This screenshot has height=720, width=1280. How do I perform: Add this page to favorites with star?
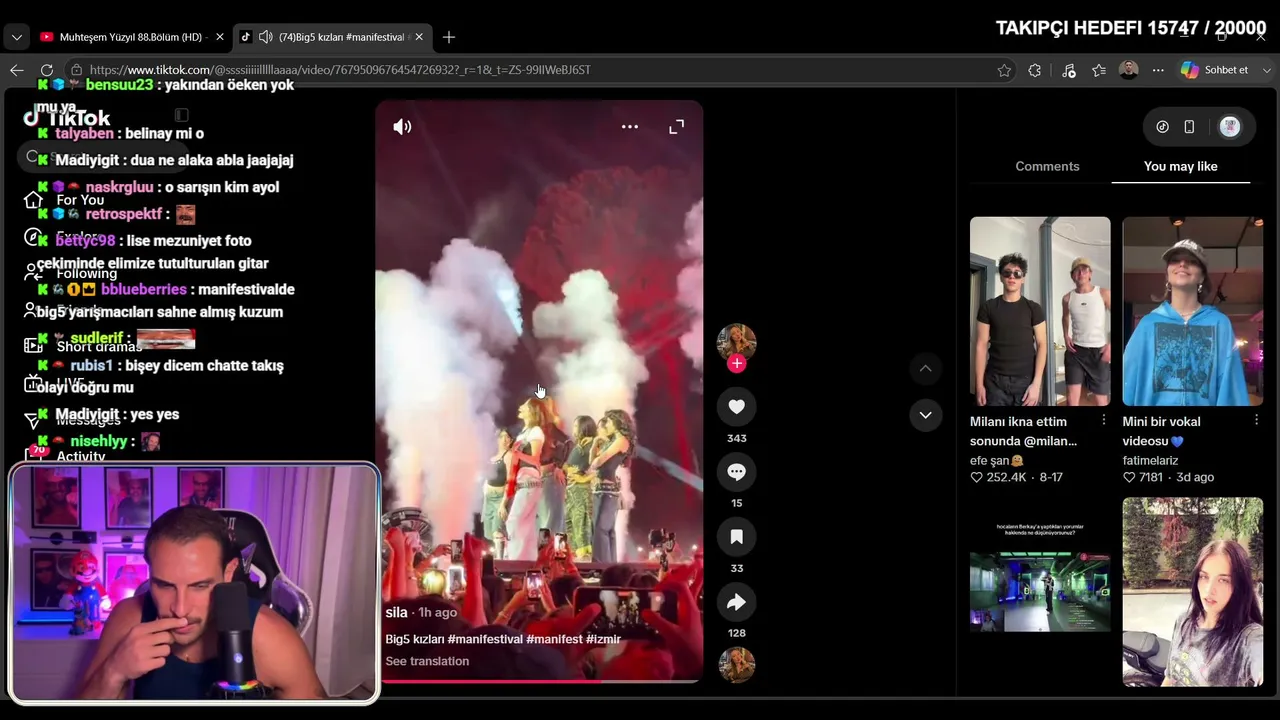1004,70
